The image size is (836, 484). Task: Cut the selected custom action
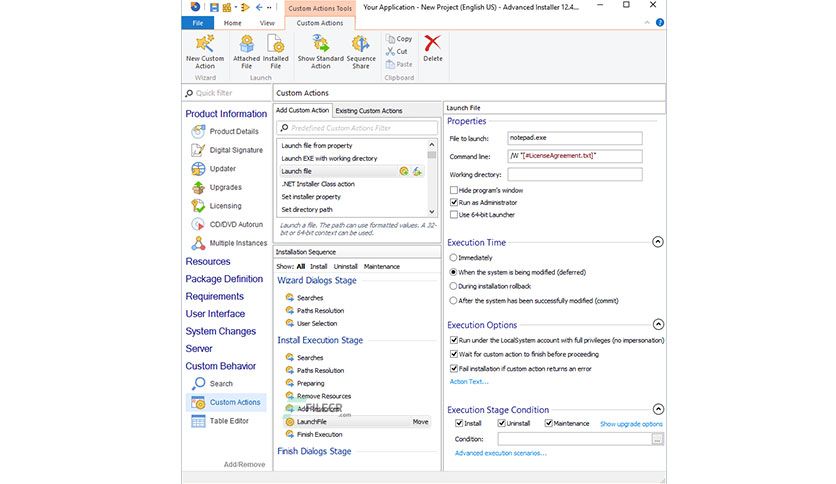click(x=397, y=52)
